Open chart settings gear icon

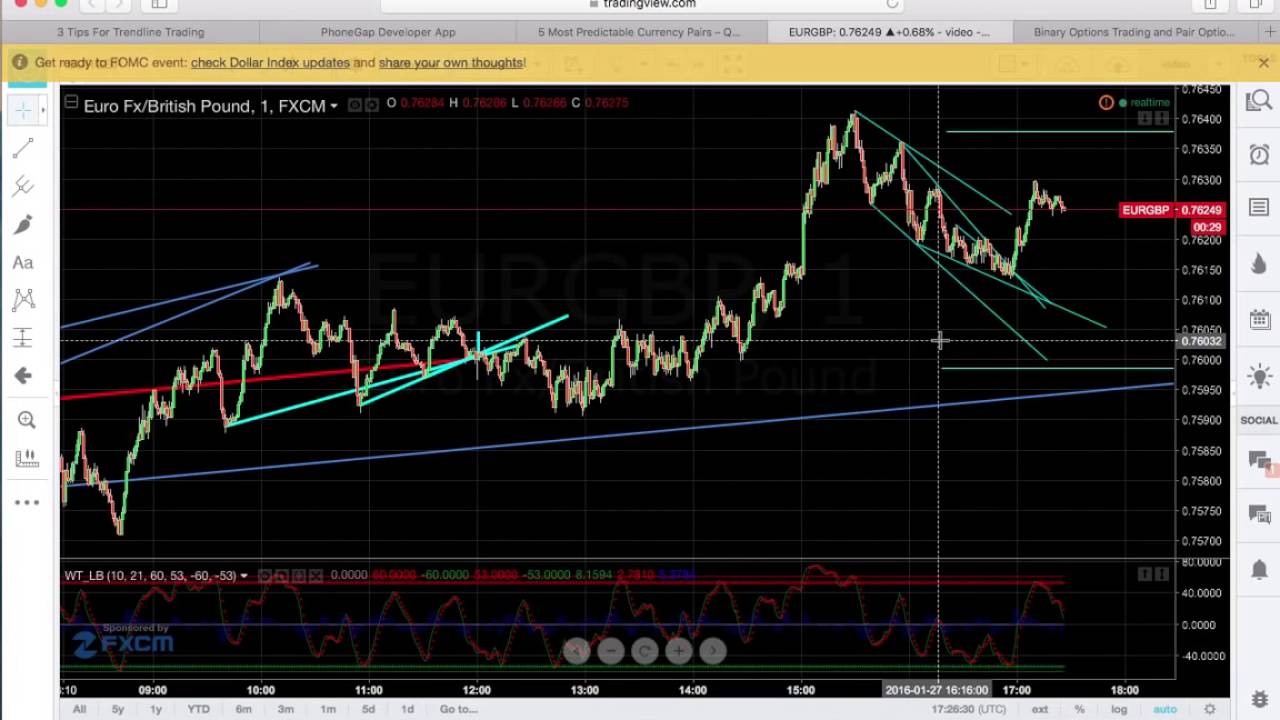(x=1209, y=709)
